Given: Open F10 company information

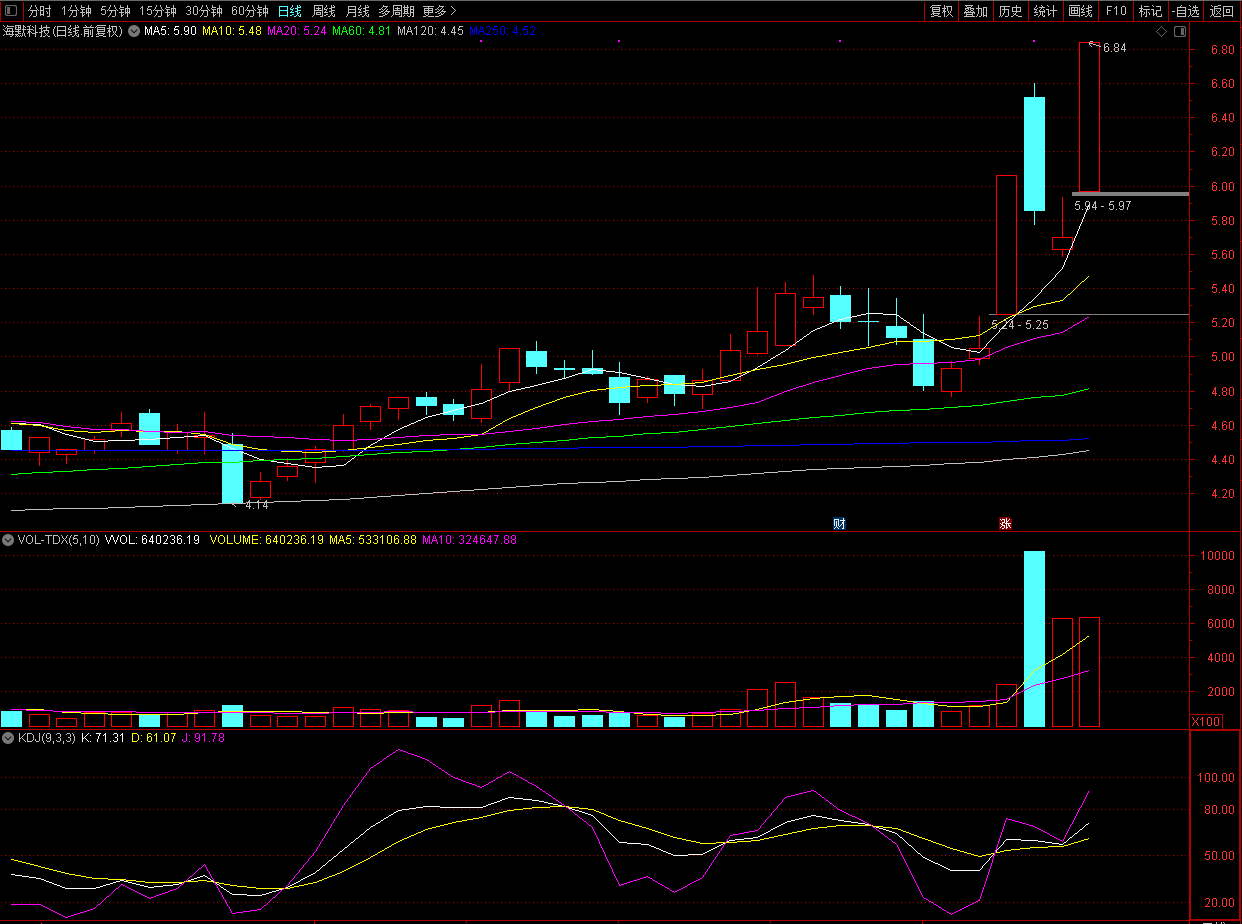Looking at the screenshot, I should coord(1116,11).
